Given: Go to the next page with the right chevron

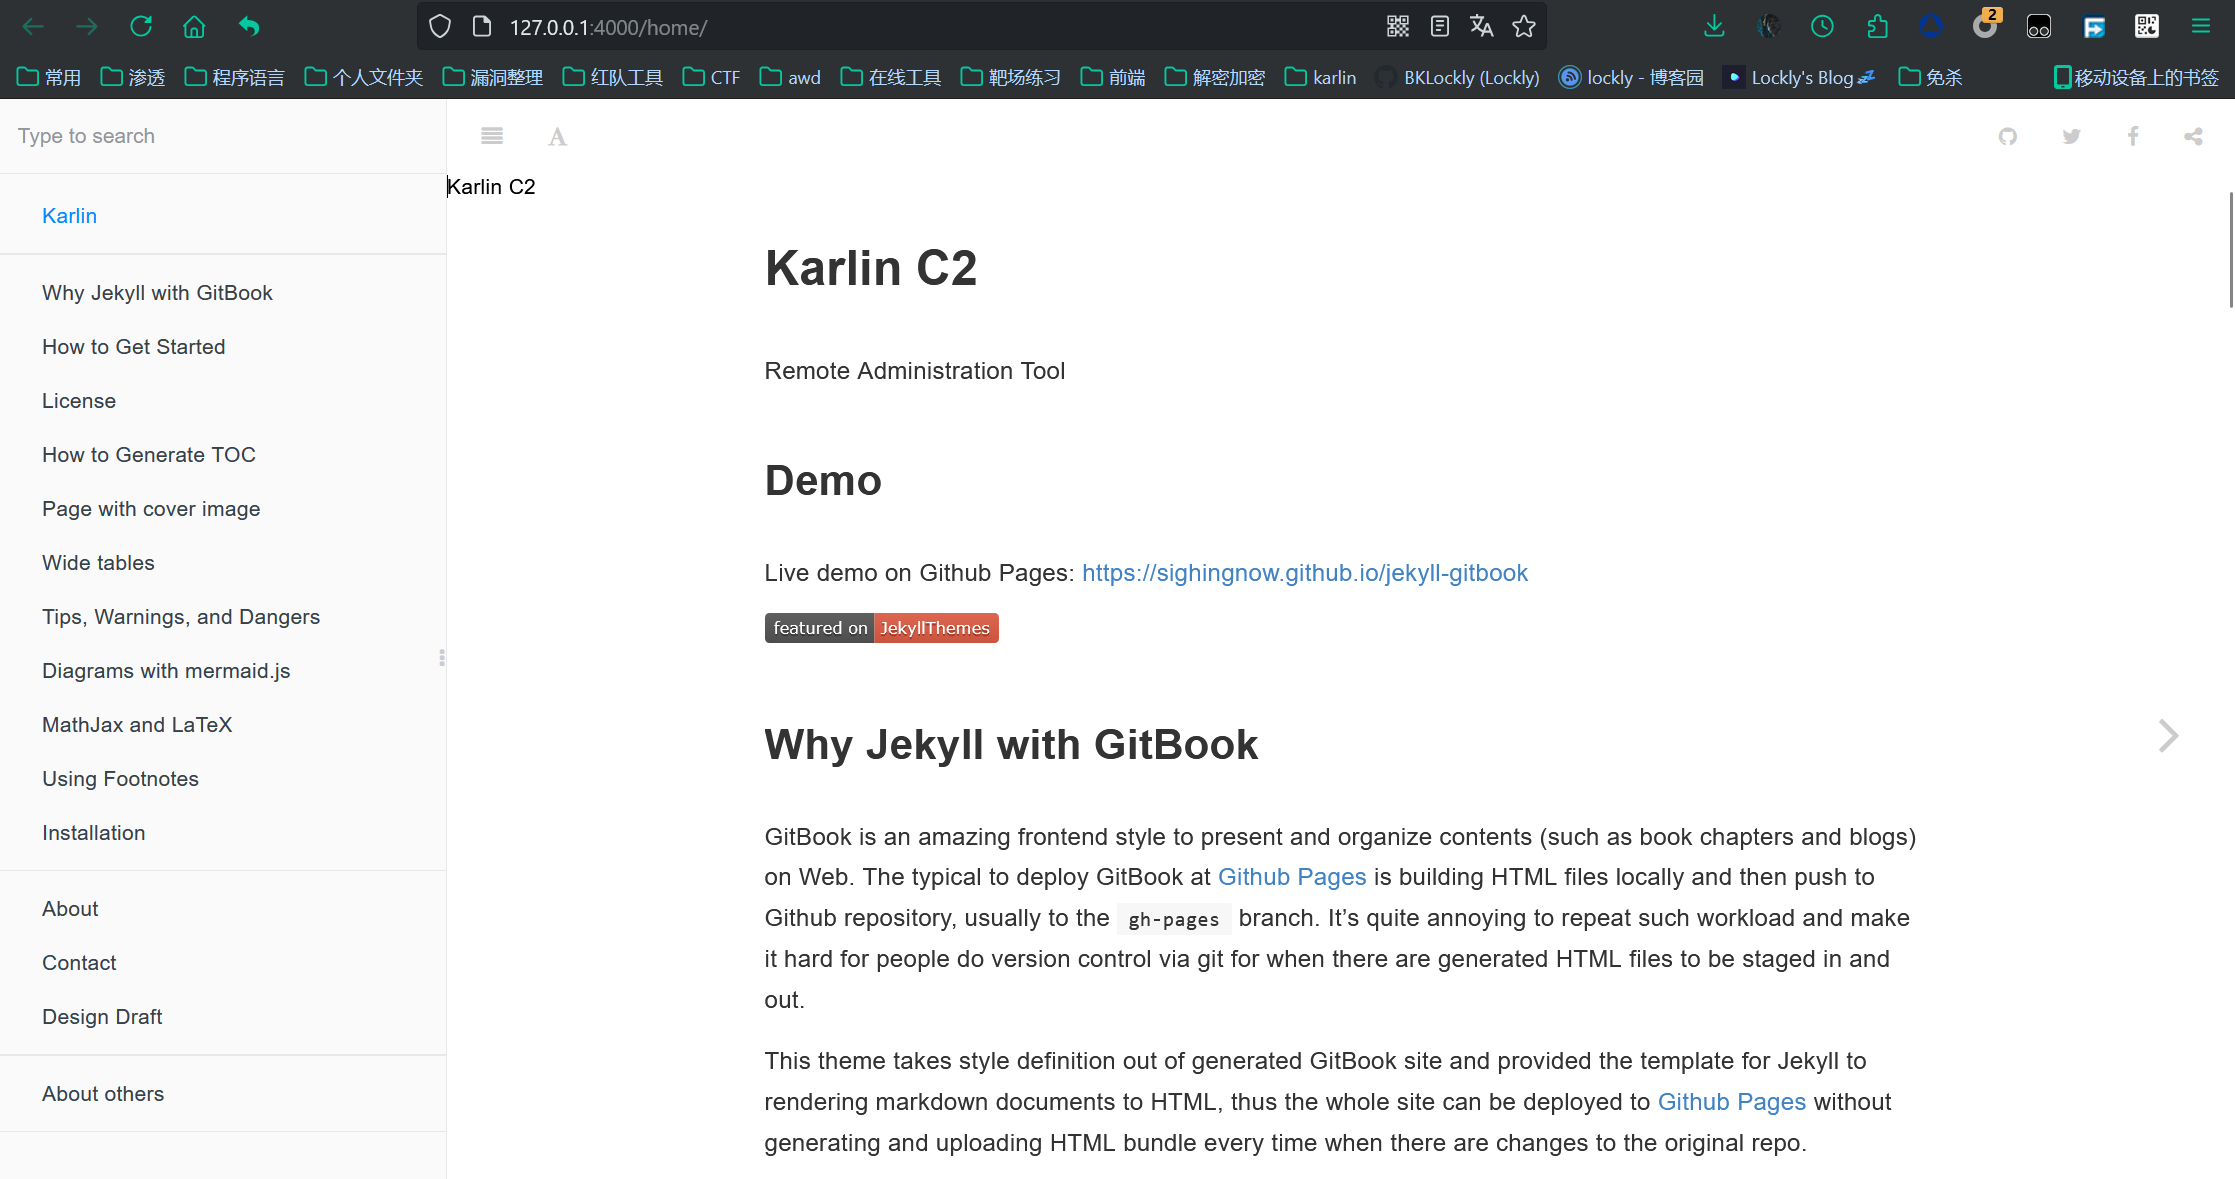Looking at the screenshot, I should point(2167,736).
